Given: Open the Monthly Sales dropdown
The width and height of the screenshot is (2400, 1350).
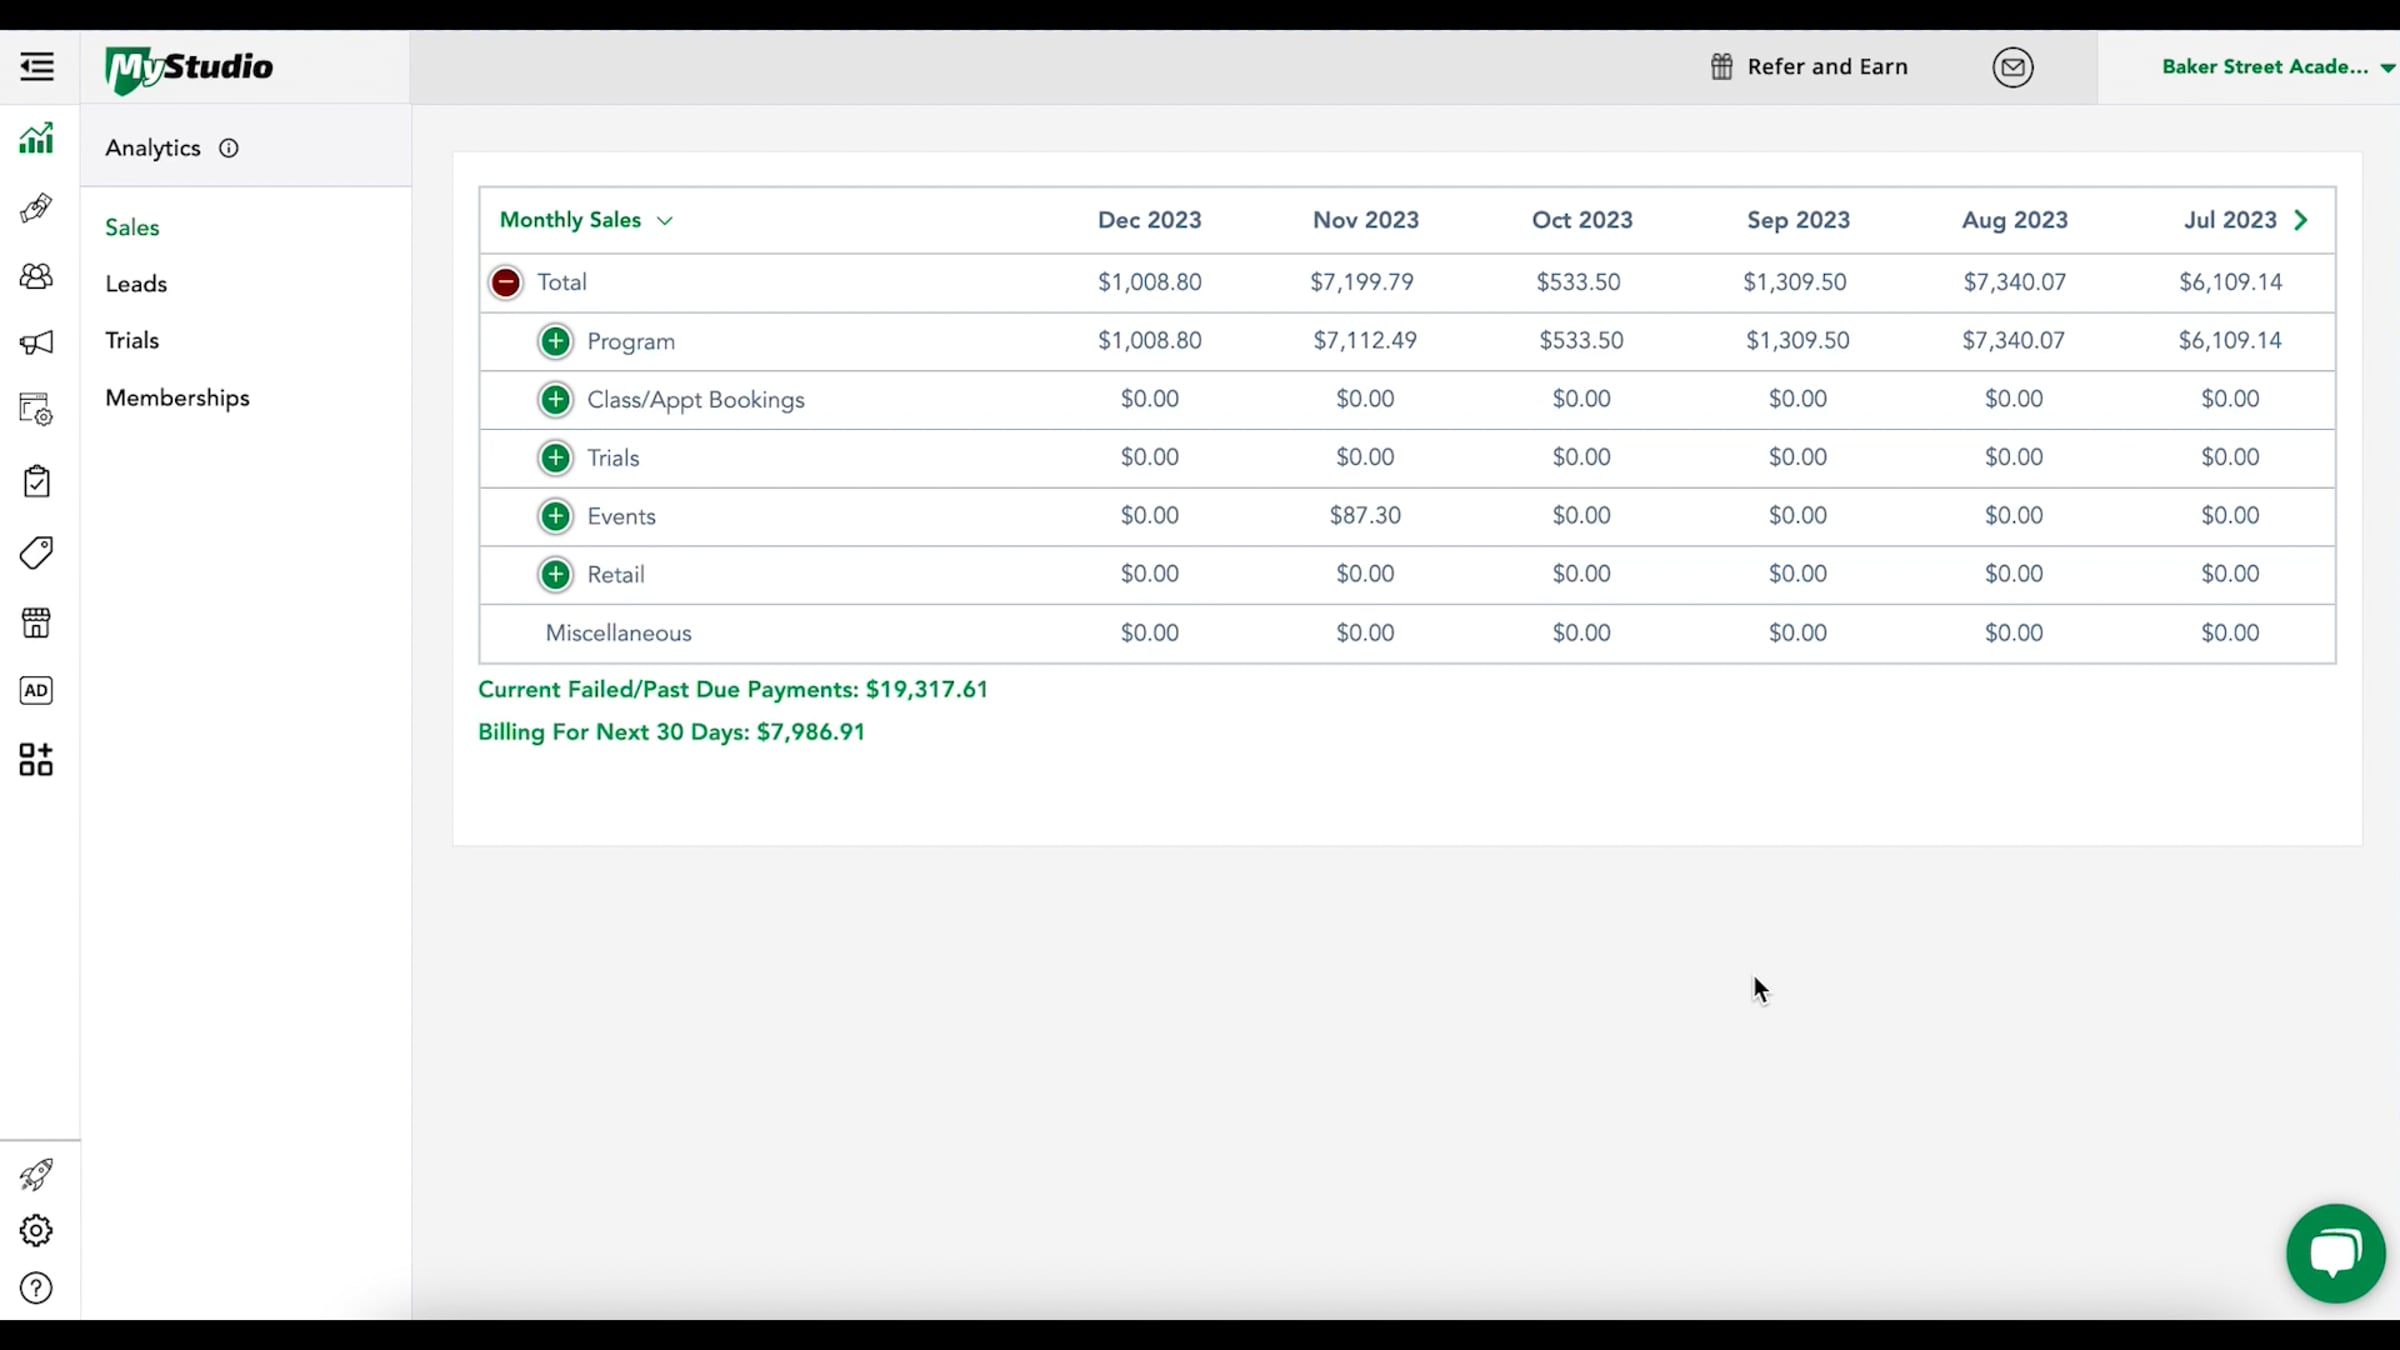Looking at the screenshot, I should 587,220.
